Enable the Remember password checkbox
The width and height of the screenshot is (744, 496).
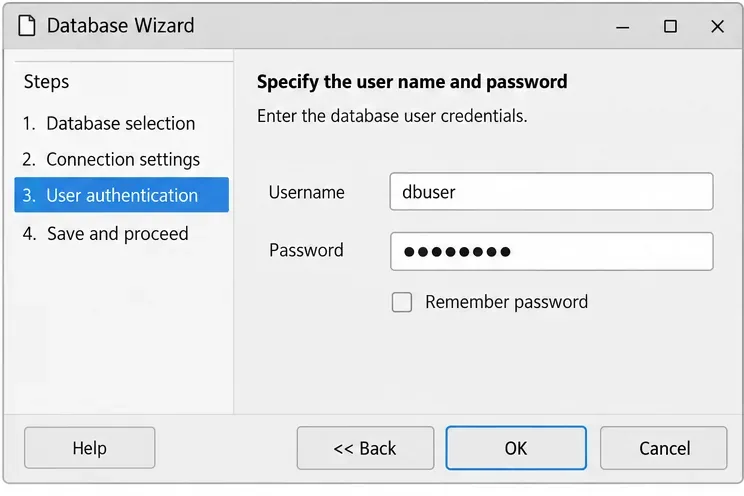point(402,302)
